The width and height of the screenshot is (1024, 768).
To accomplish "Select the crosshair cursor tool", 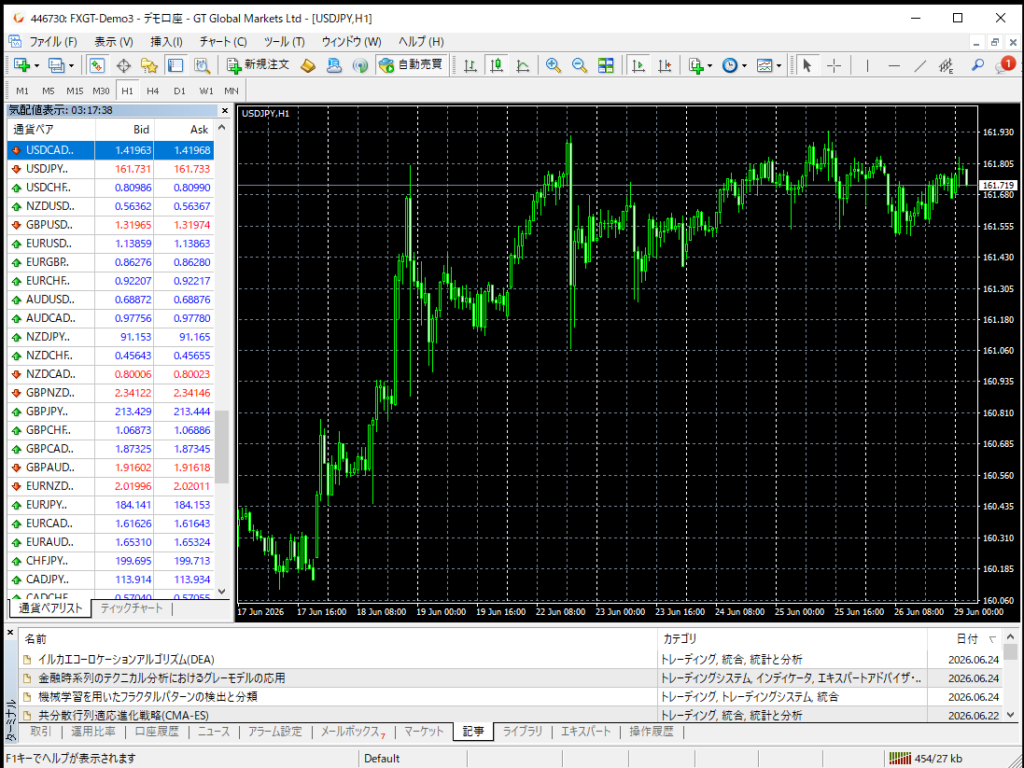I will [833, 65].
